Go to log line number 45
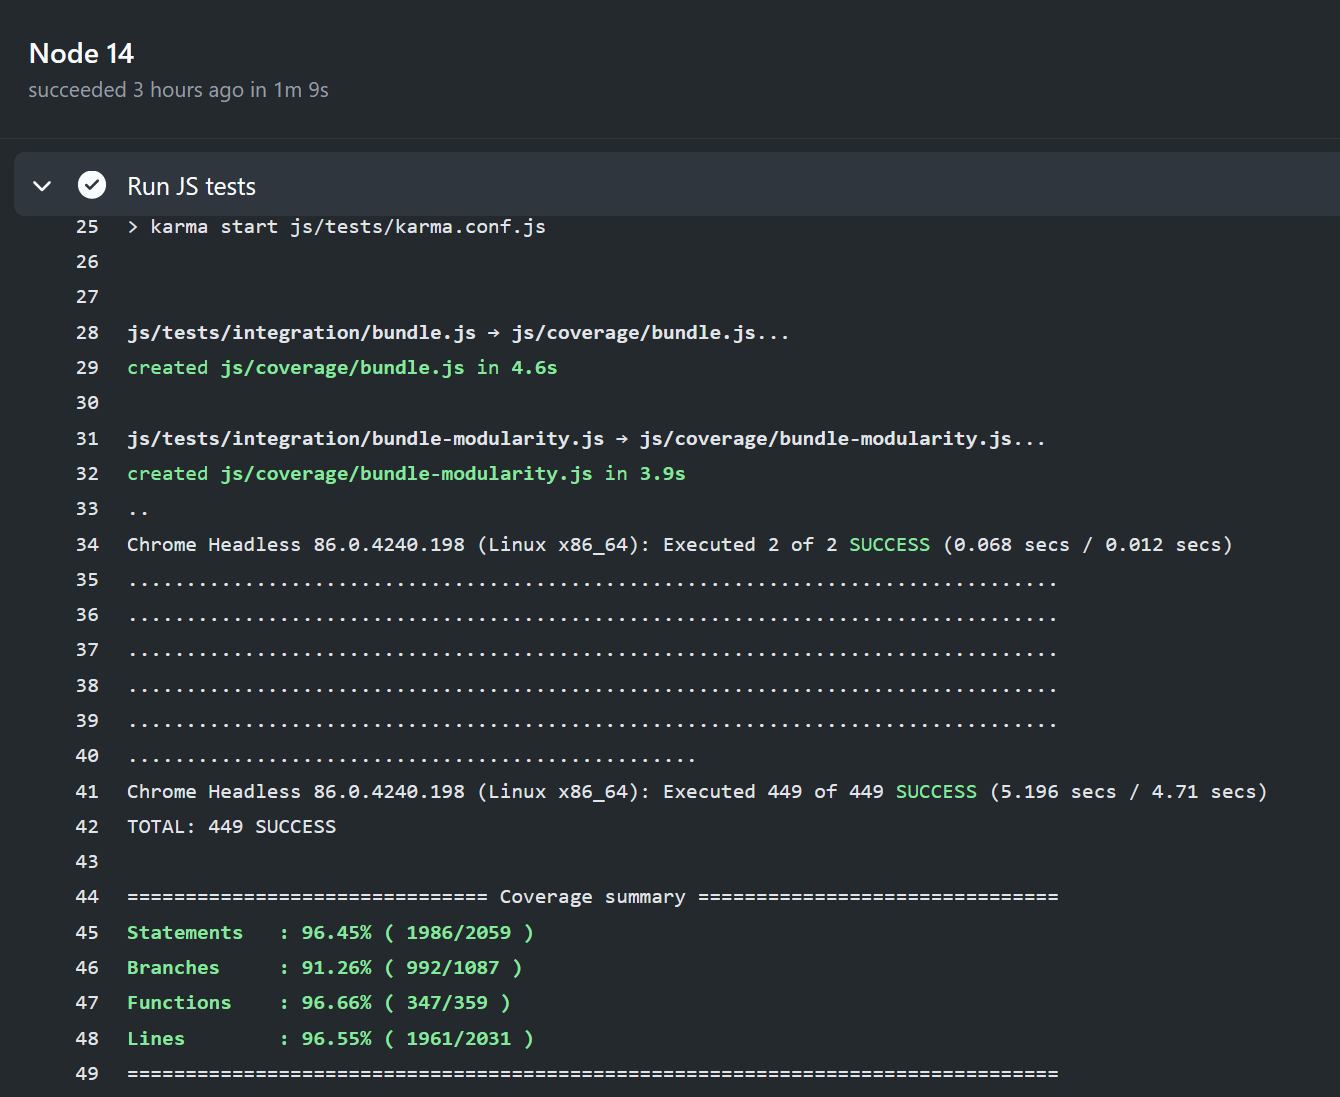 tap(87, 933)
